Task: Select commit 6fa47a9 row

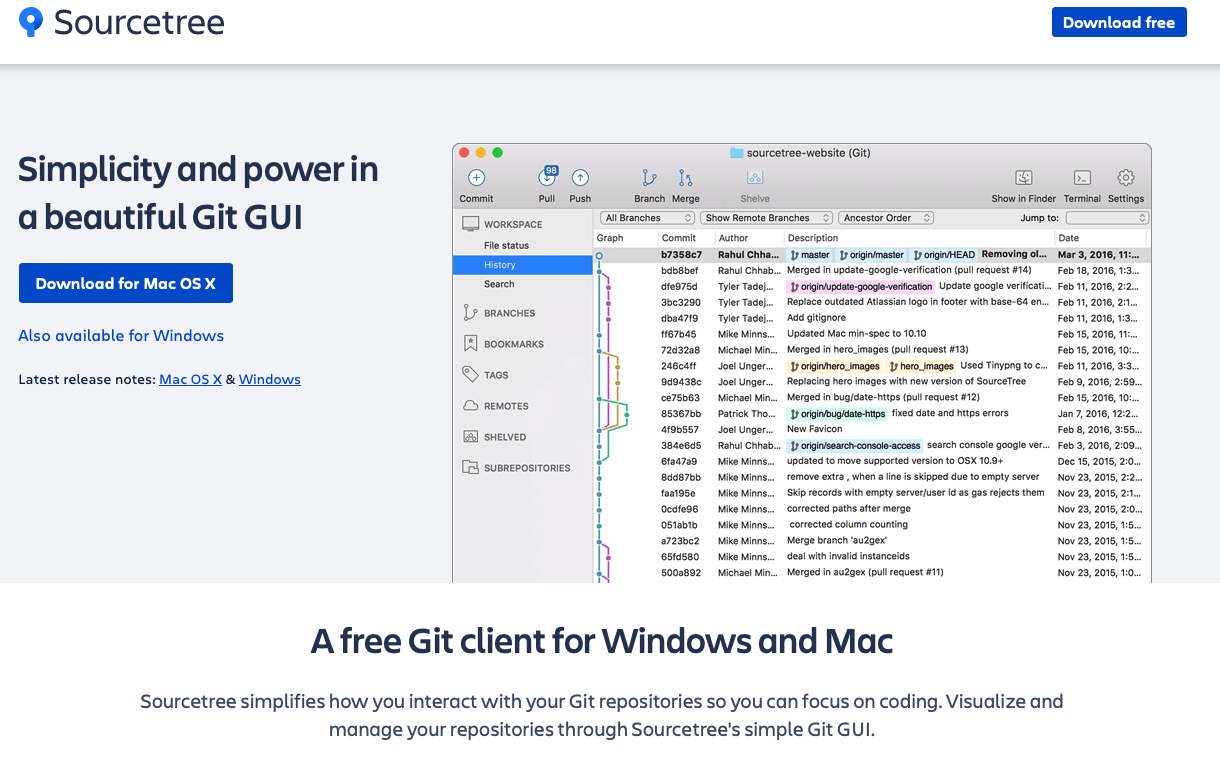Action: (872, 461)
